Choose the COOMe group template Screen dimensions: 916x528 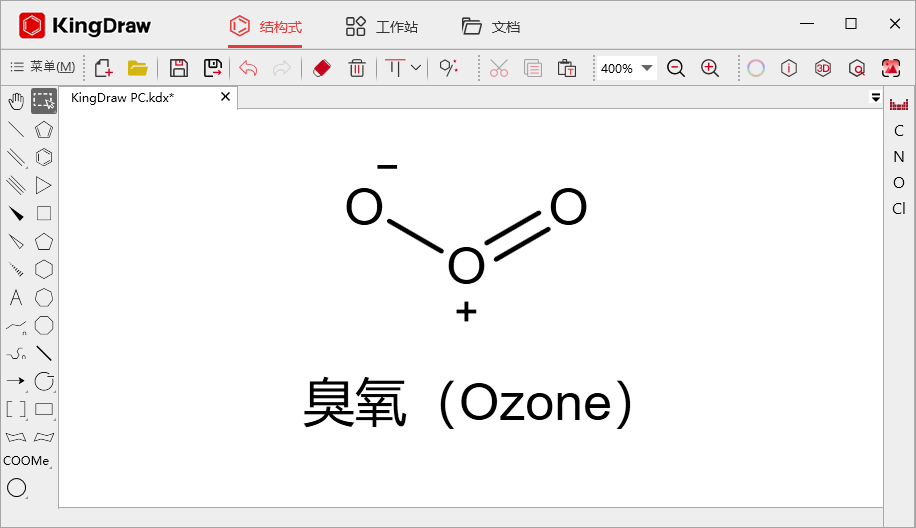coord(26,461)
